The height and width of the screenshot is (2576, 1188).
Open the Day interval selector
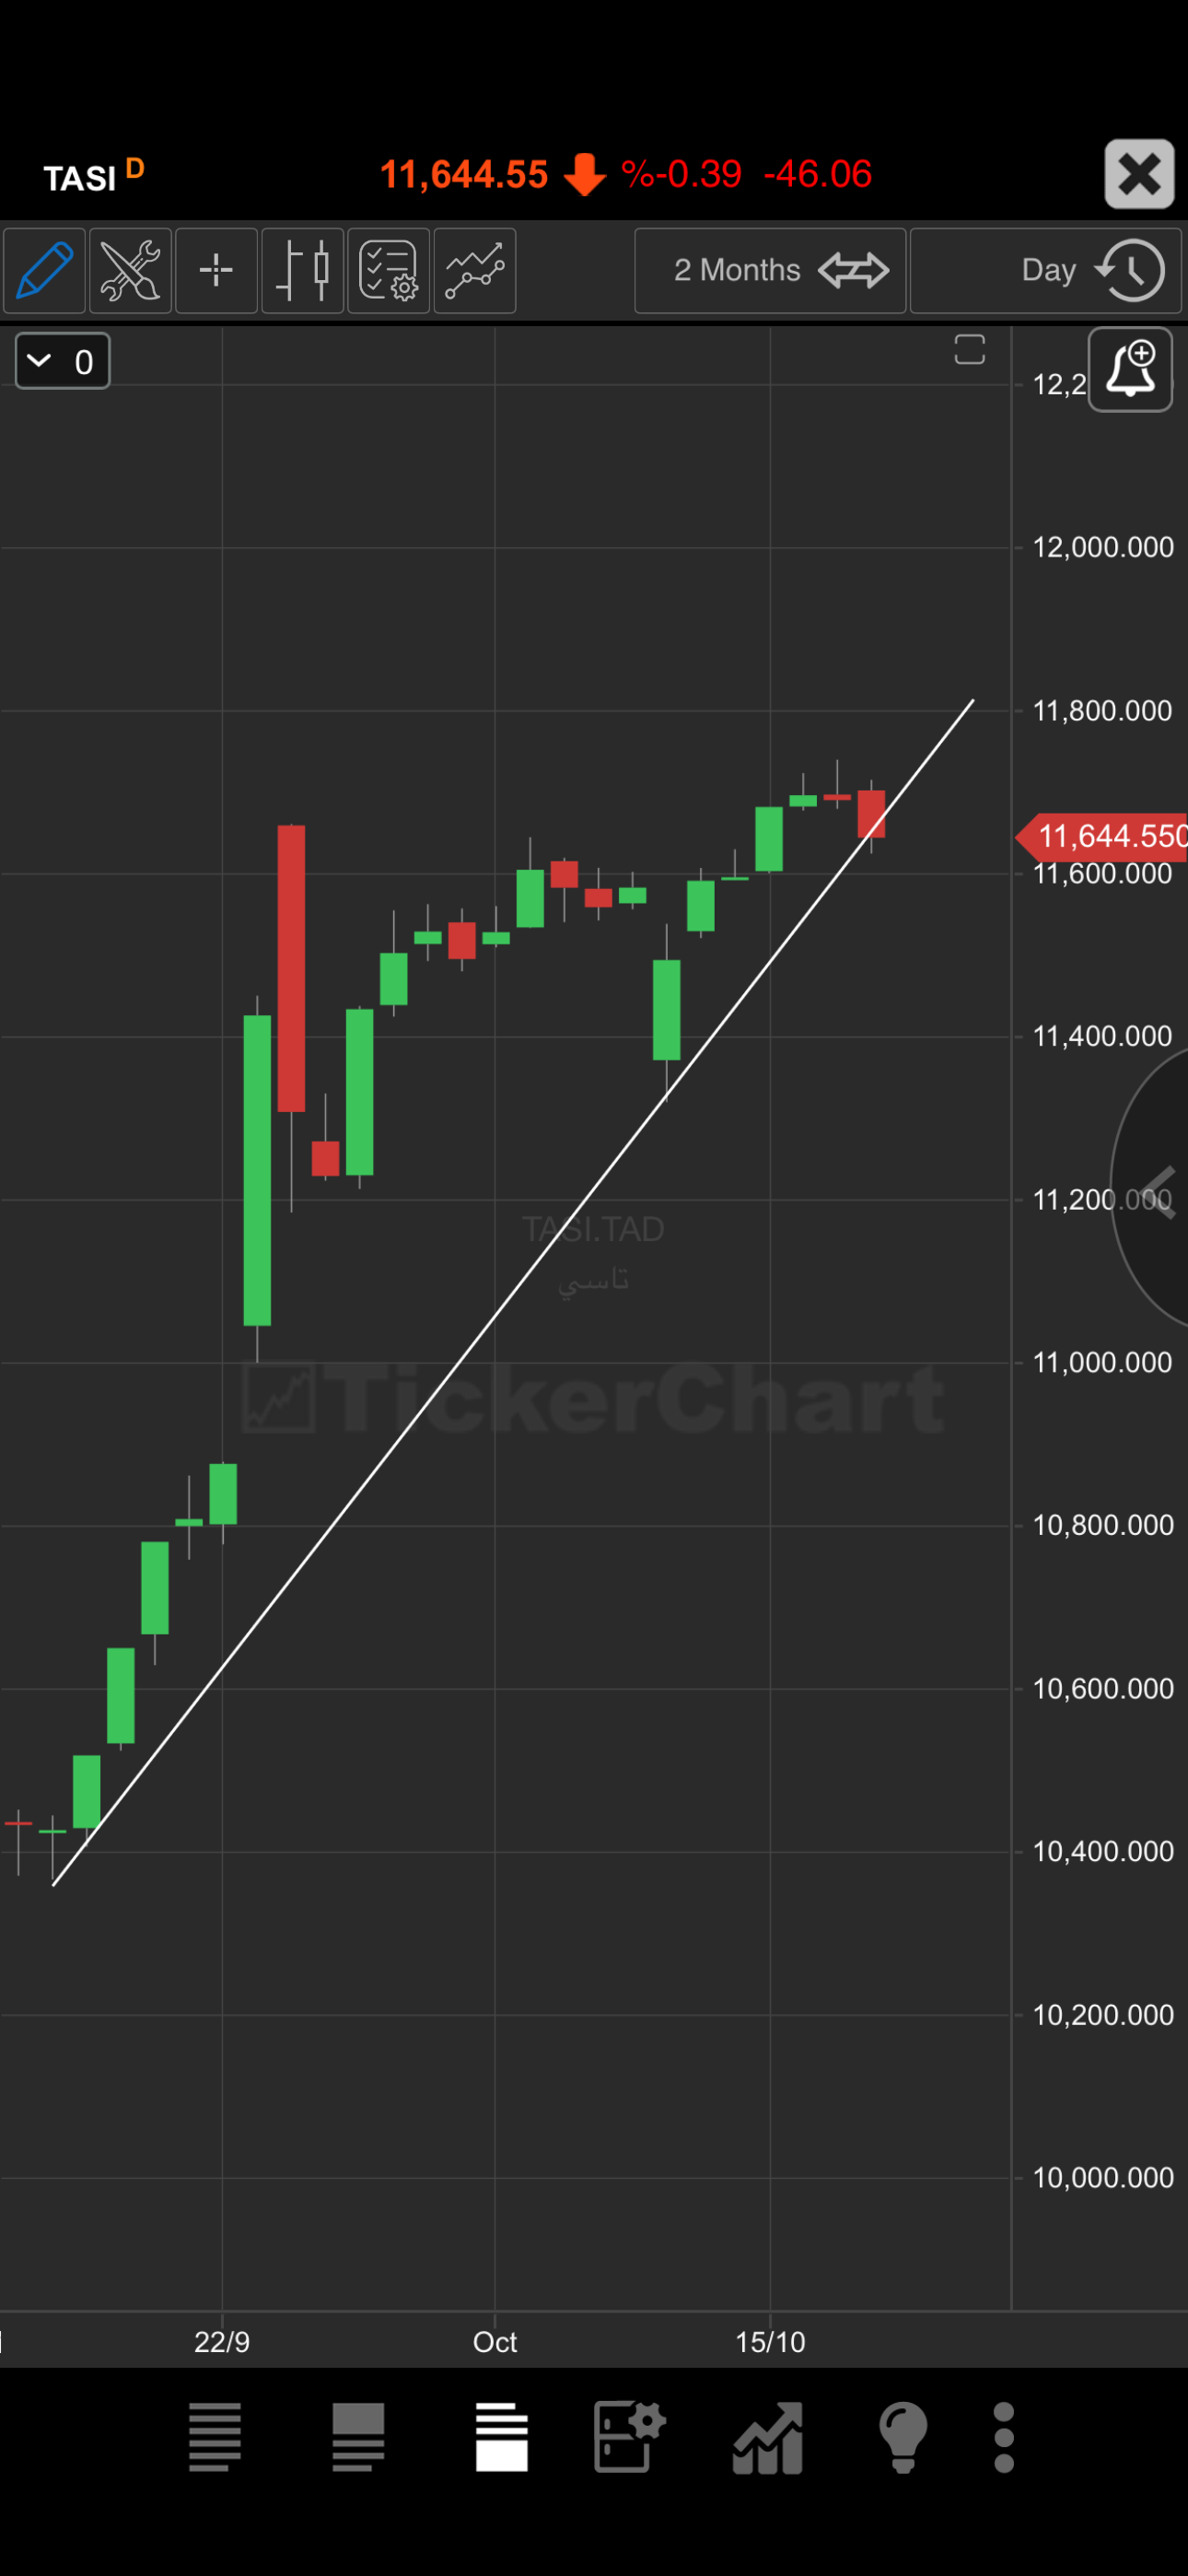(1045, 270)
